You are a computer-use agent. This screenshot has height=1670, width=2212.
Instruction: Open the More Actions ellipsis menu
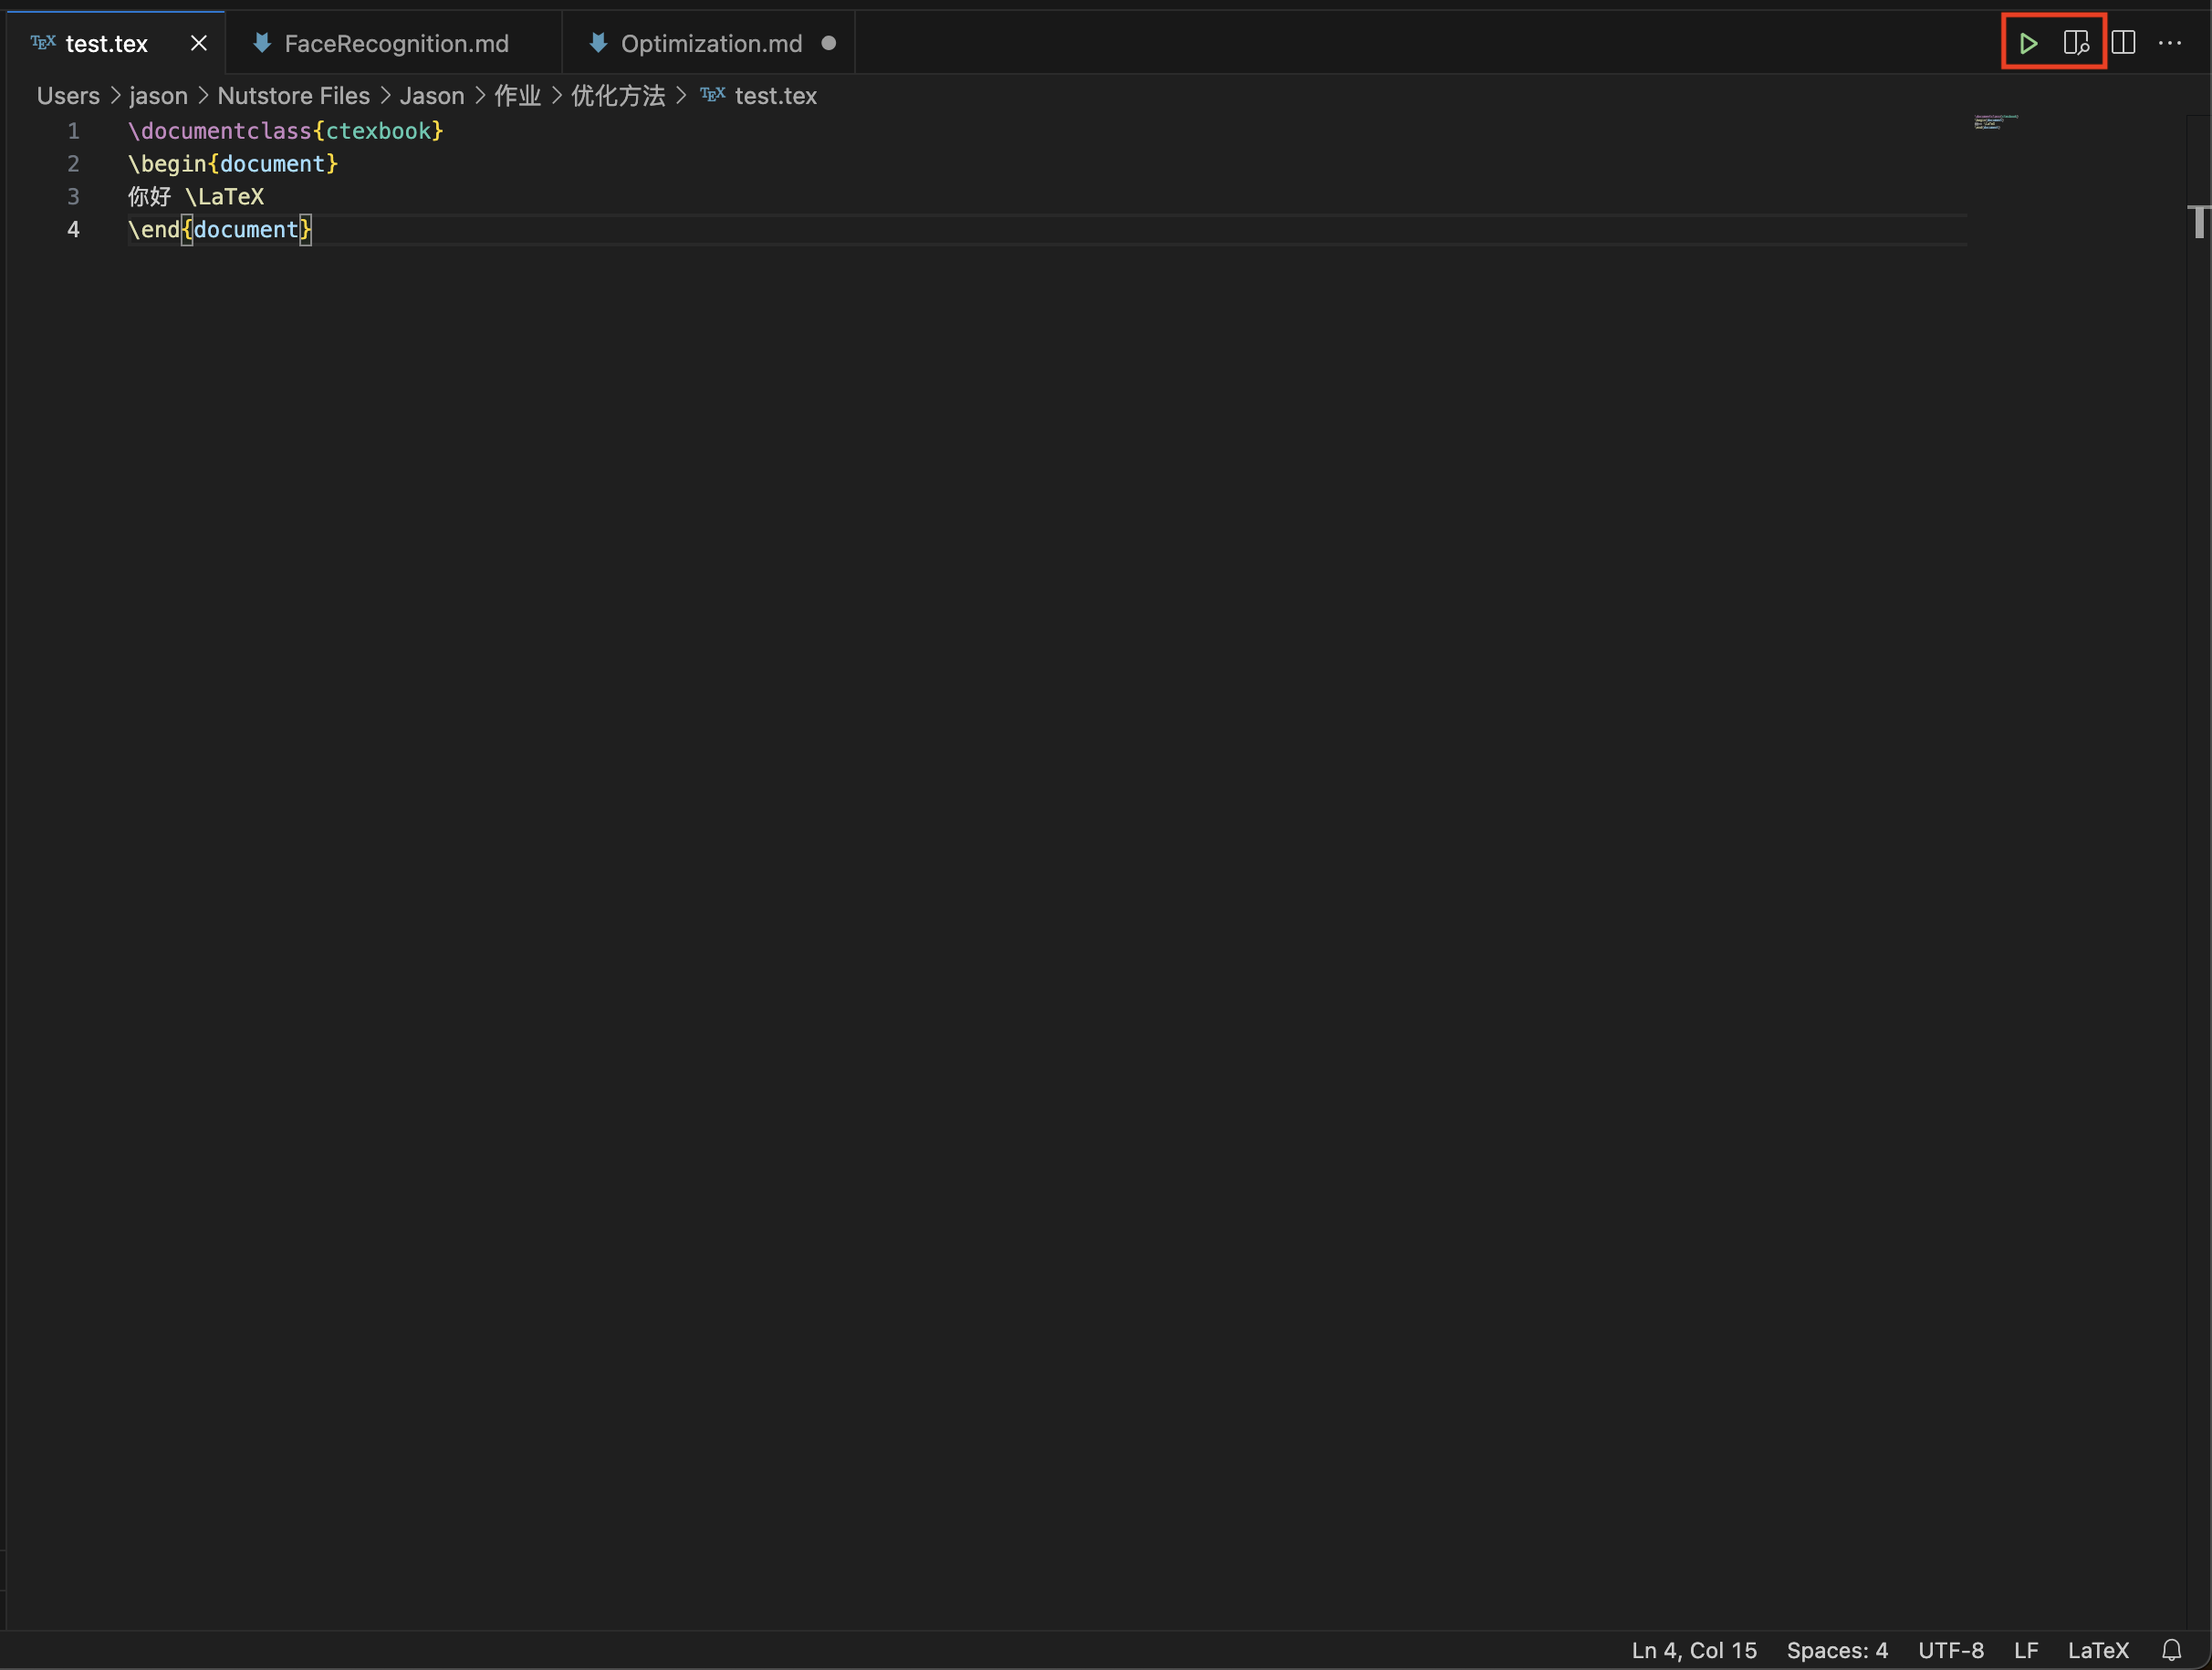[x=2169, y=43]
